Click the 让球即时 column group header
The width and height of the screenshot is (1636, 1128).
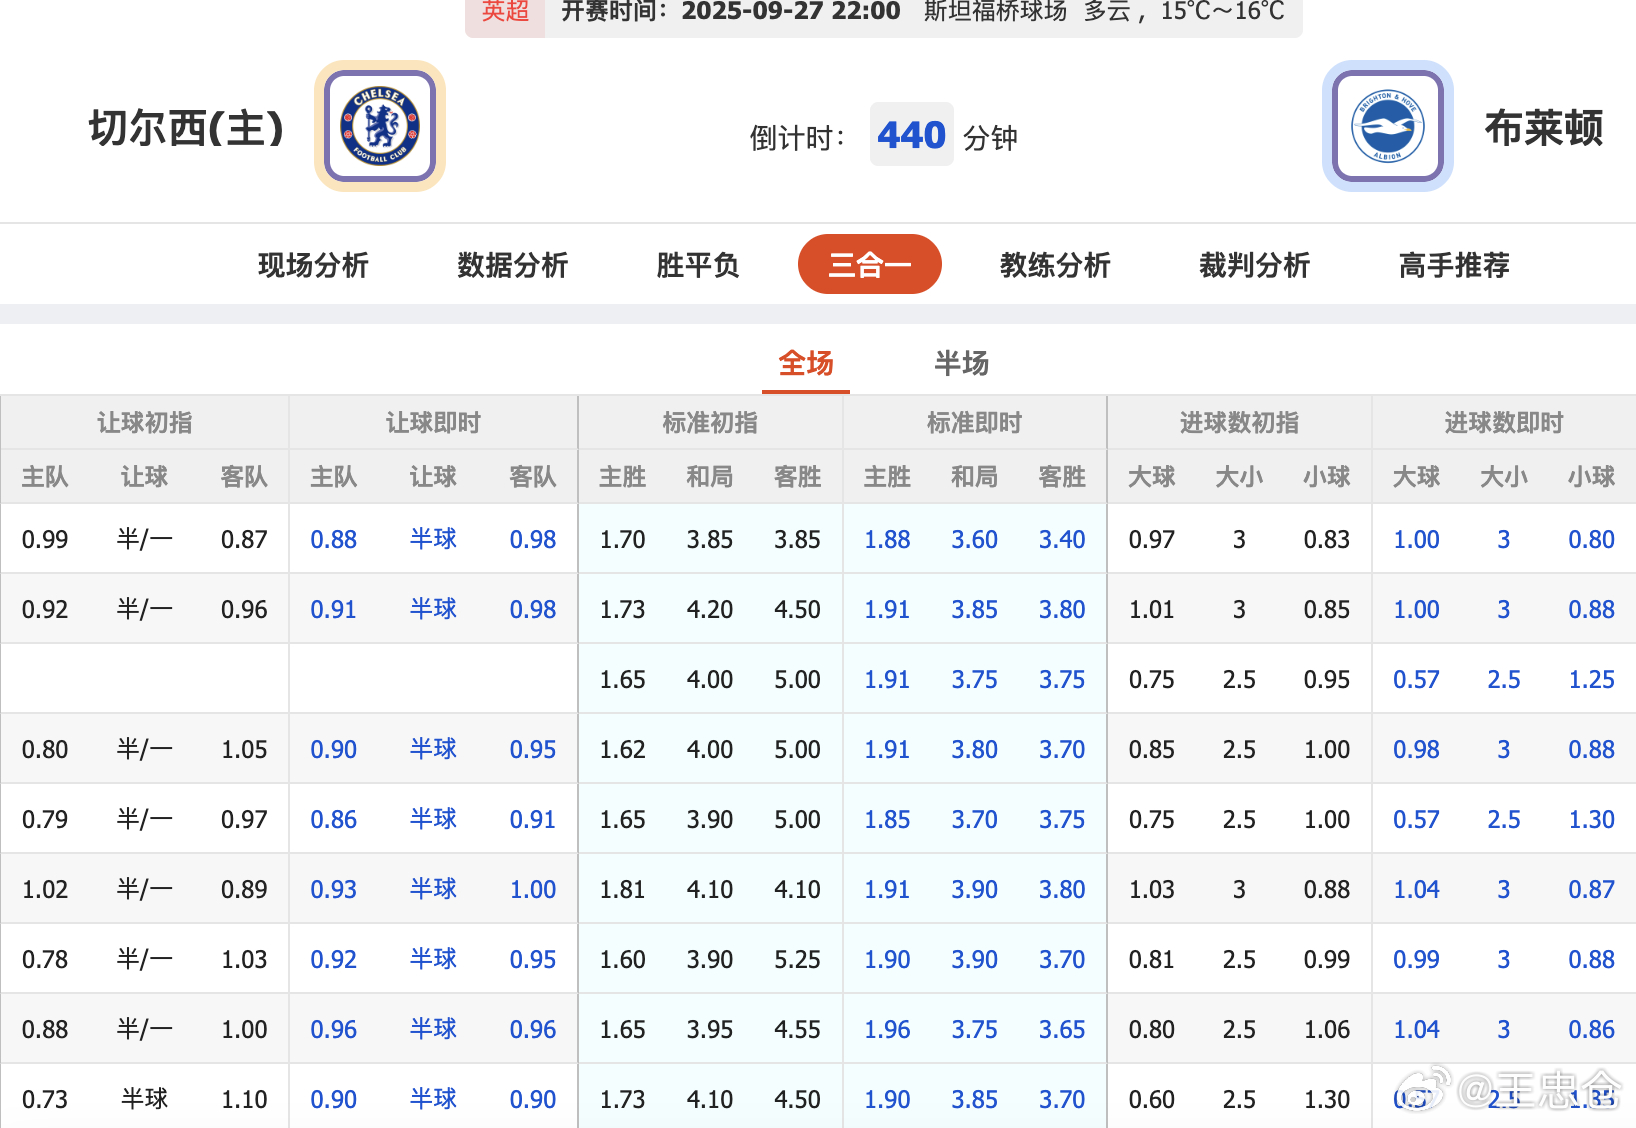(x=433, y=422)
